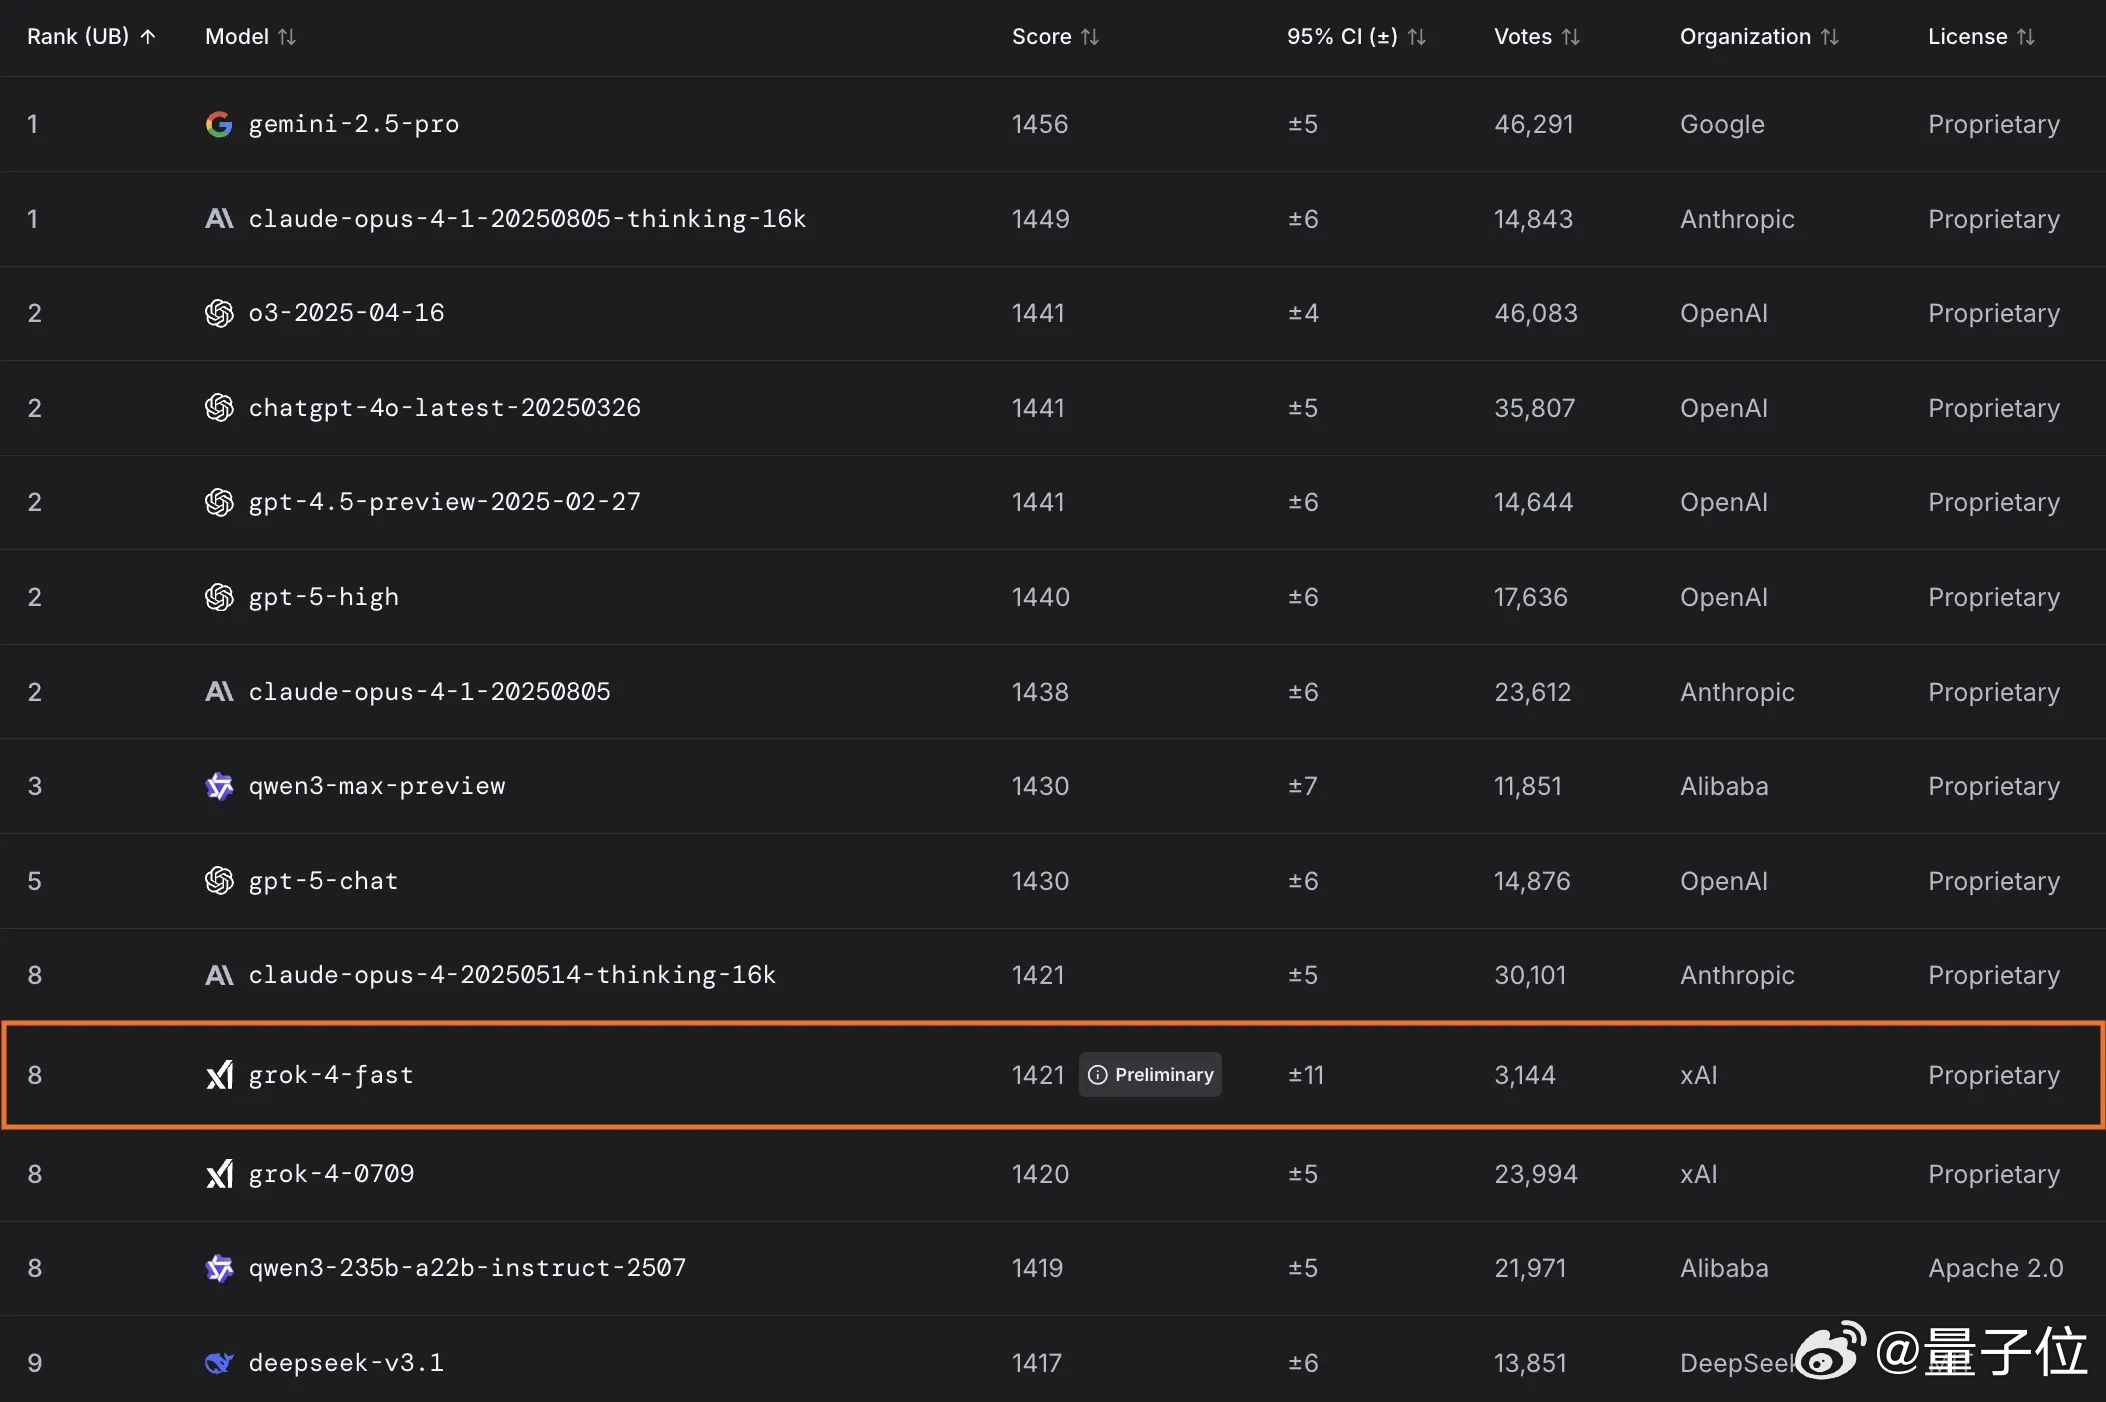This screenshot has width=2106, height=1402.
Task: Select claude-opus-4-20250514-thinking-16k model name
Action: [x=512, y=975]
